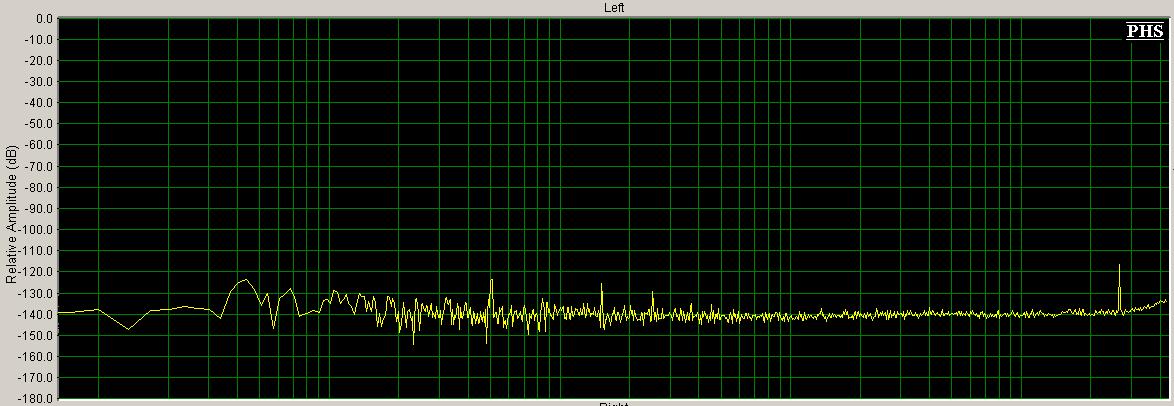1174x406 pixels.
Task: Select the -140.0 axis tick label
Action: coord(37,314)
